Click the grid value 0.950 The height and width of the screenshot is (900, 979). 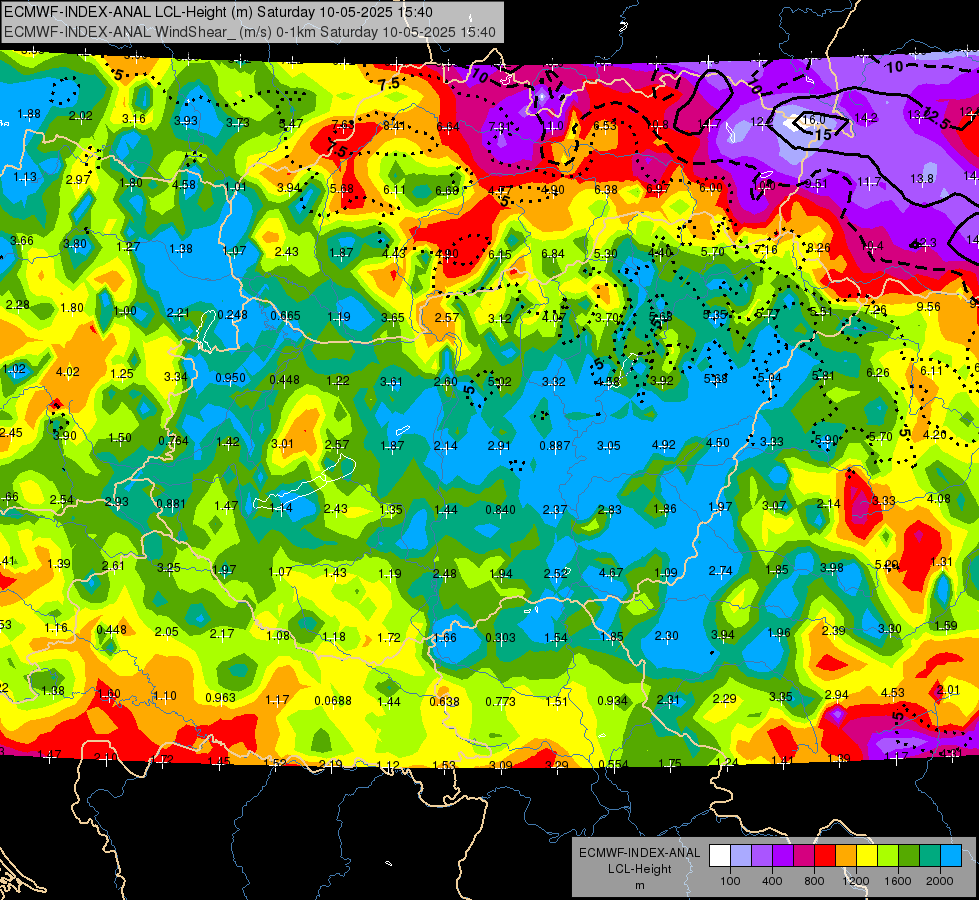click(230, 378)
